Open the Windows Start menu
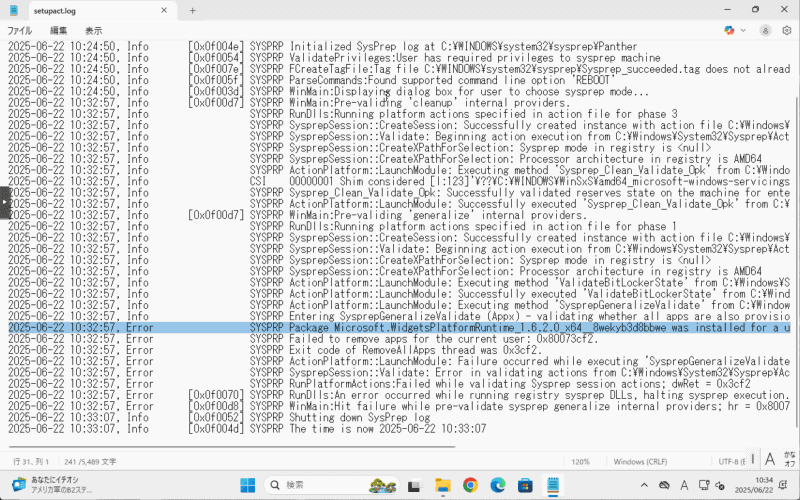Viewport: 800px width, 500px height. [248, 485]
